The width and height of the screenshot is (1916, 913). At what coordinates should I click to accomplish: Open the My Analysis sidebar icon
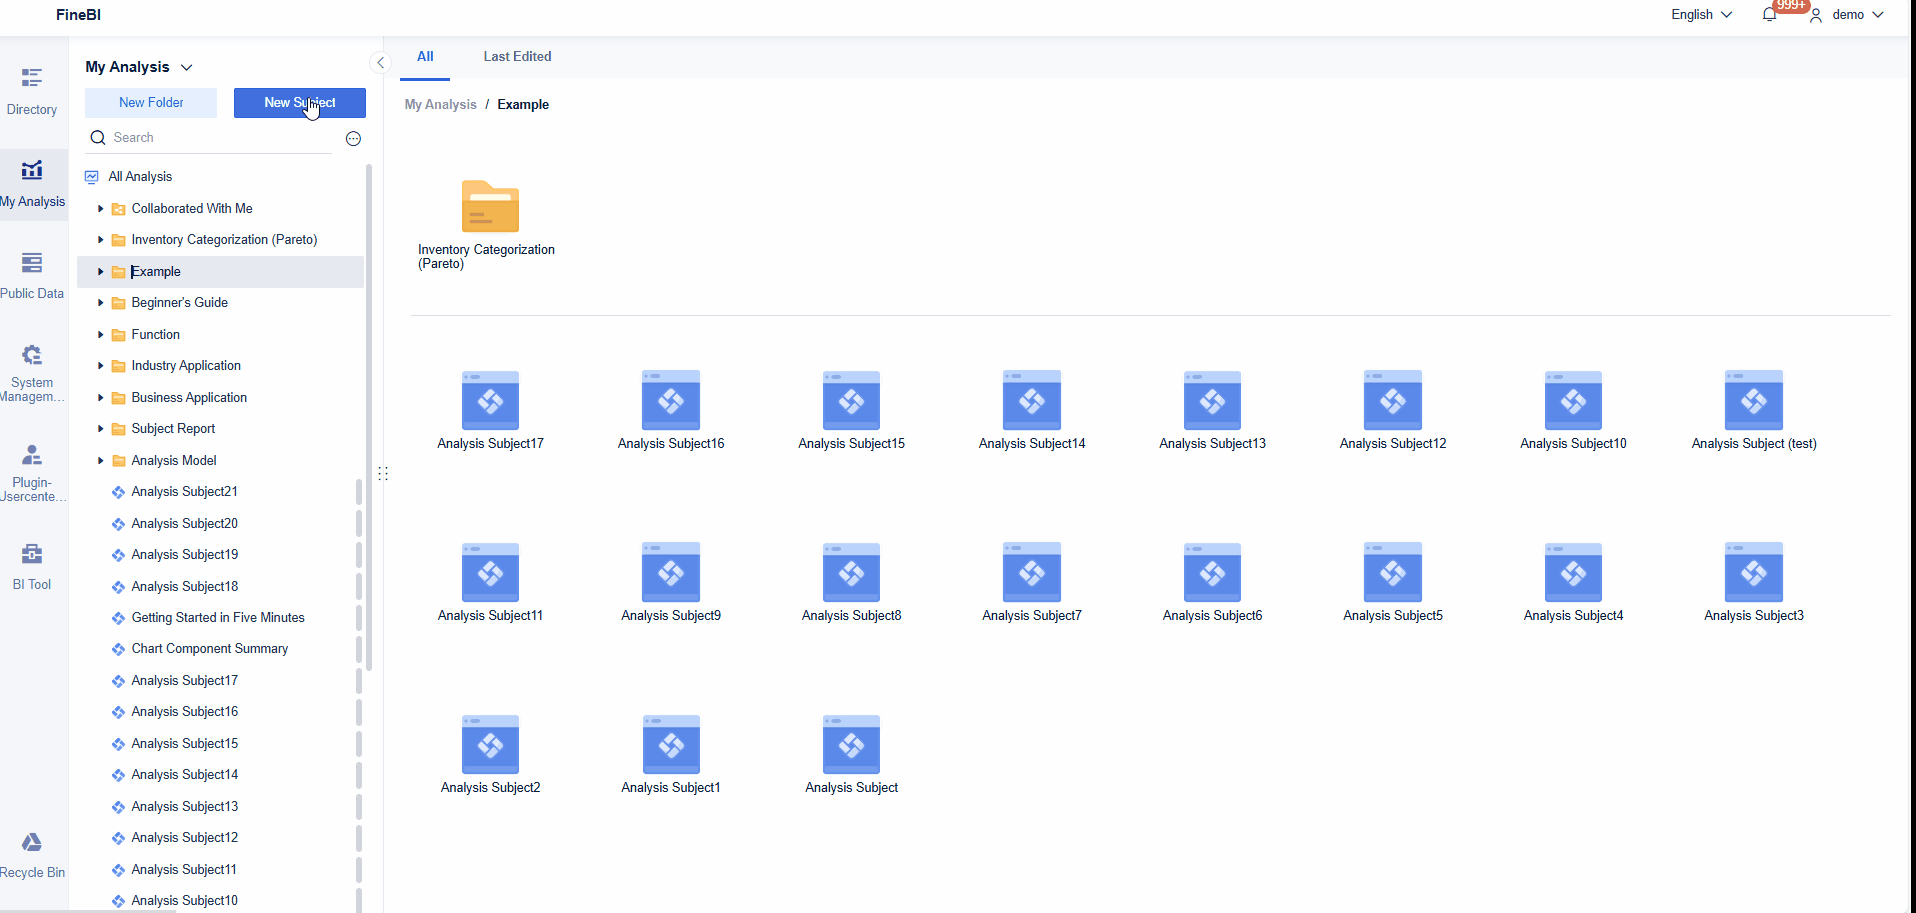coord(32,170)
